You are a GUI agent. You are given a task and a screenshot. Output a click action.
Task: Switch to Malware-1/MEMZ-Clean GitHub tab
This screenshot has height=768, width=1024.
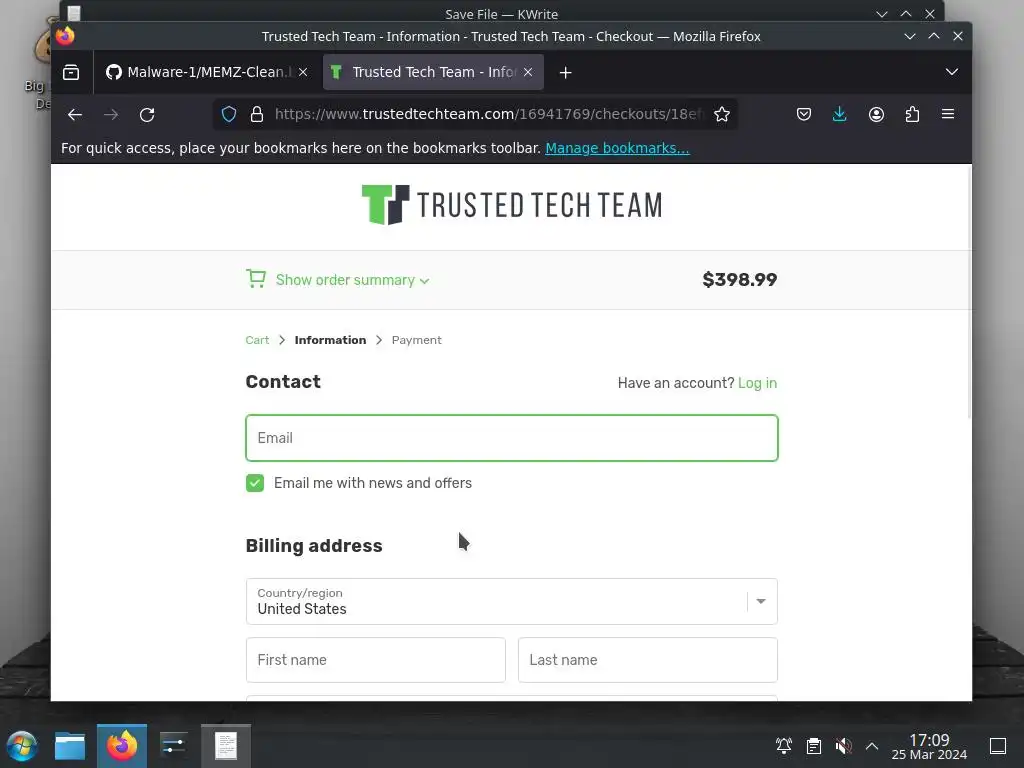[206, 72]
